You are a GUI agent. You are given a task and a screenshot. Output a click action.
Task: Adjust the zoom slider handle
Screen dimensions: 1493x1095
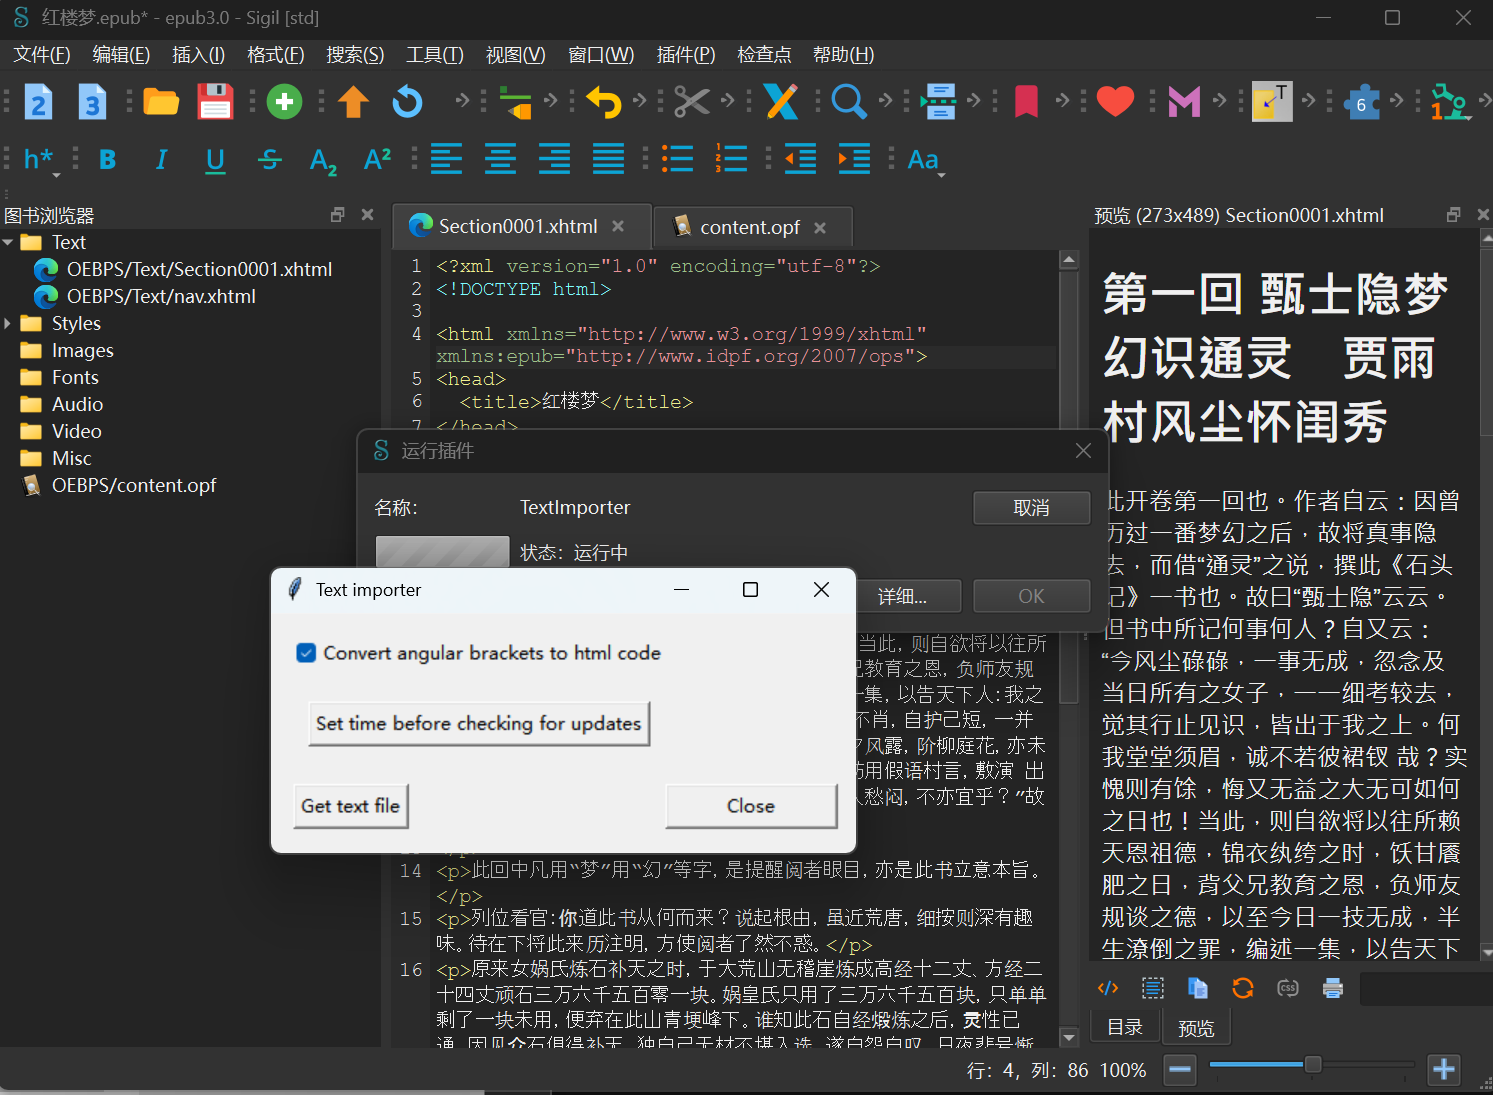[x=1313, y=1065]
